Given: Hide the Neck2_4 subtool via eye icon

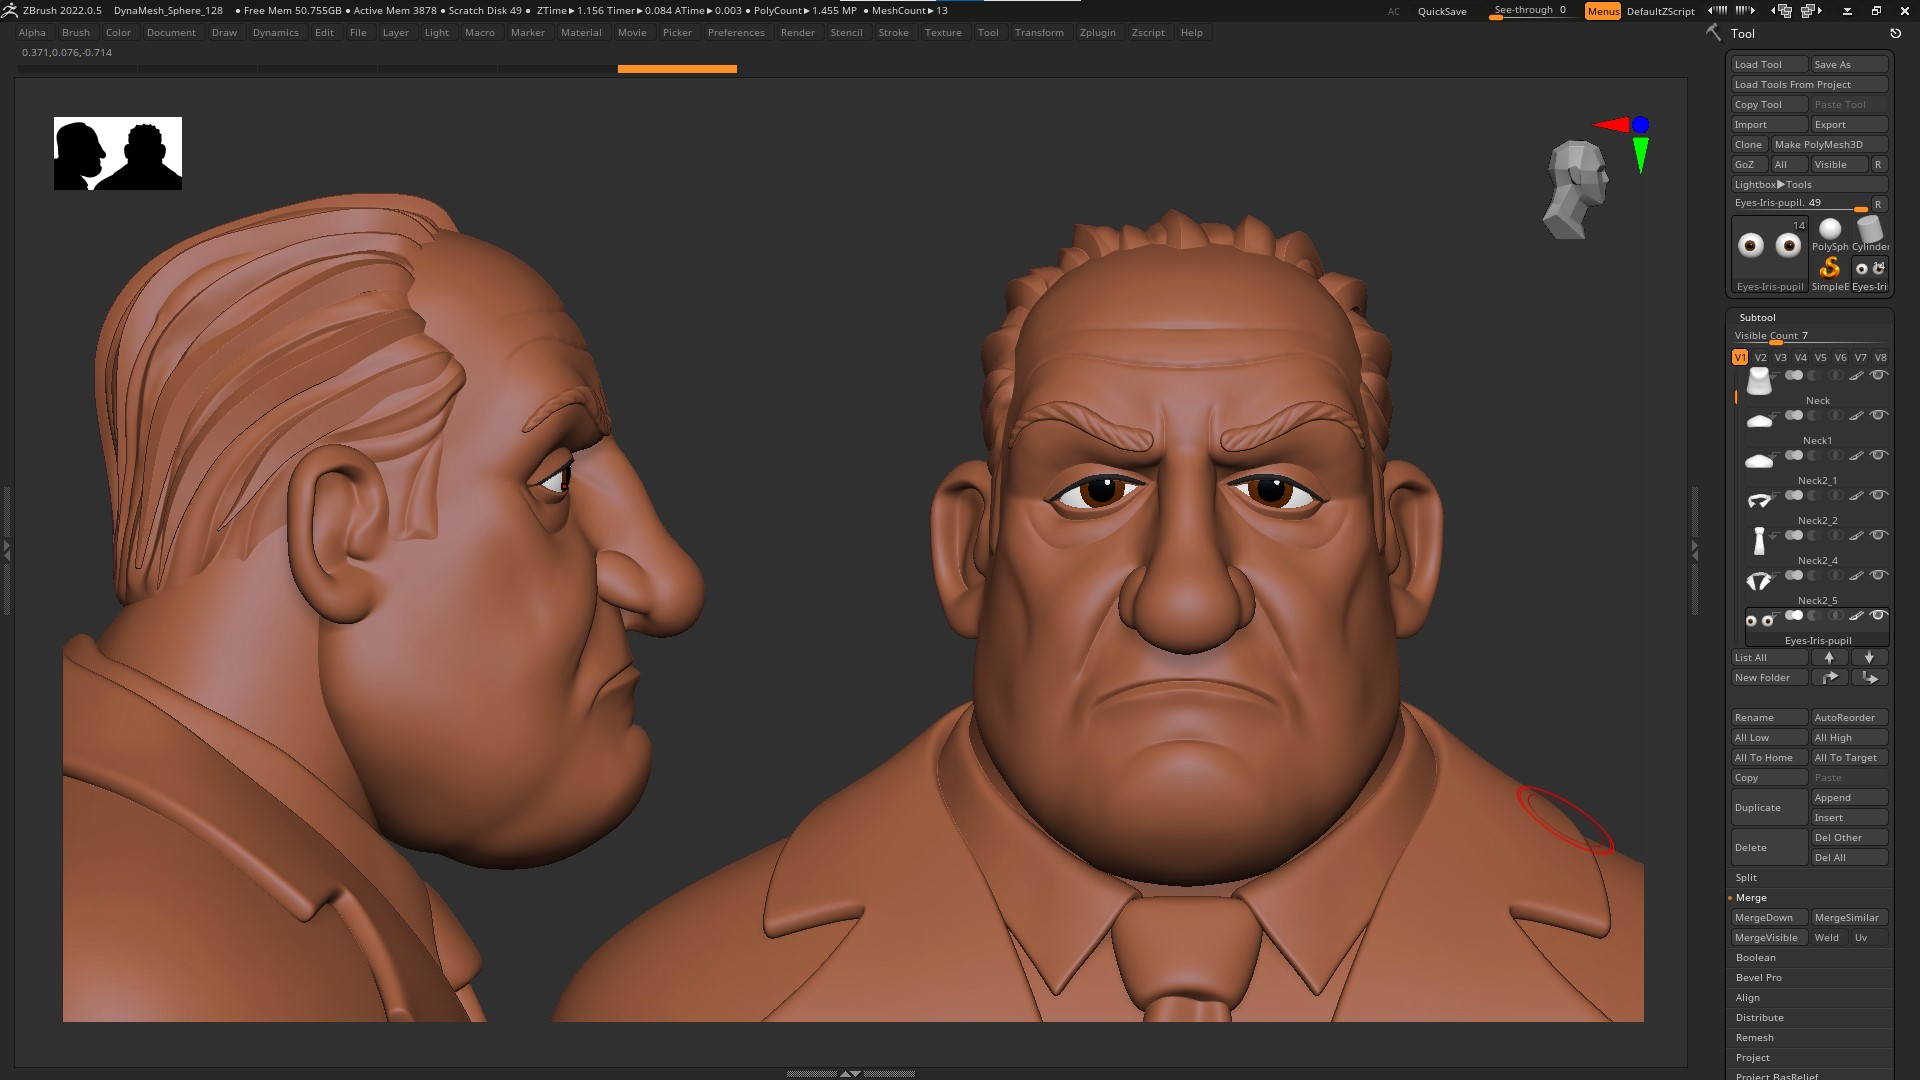Looking at the screenshot, I should pyautogui.click(x=1878, y=535).
